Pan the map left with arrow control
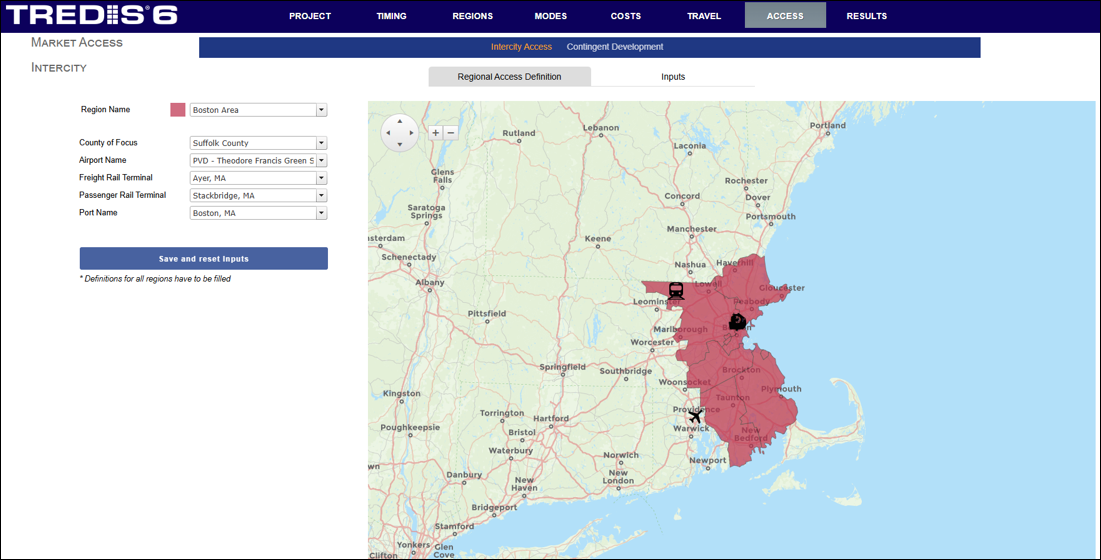 click(x=388, y=133)
